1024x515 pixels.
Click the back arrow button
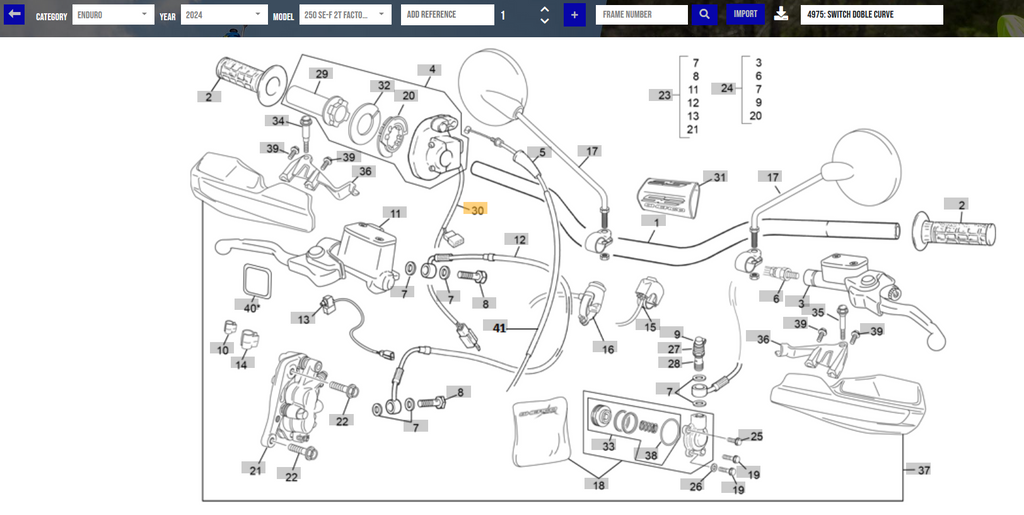[15, 15]
